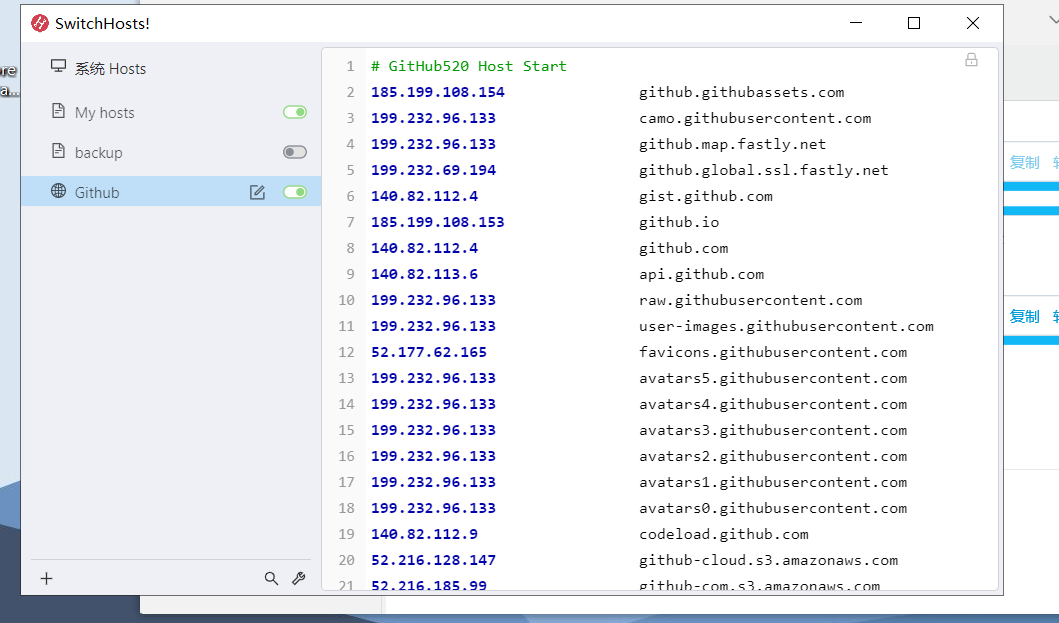Click hostname github.com on line 8

[x=683, y=248]
